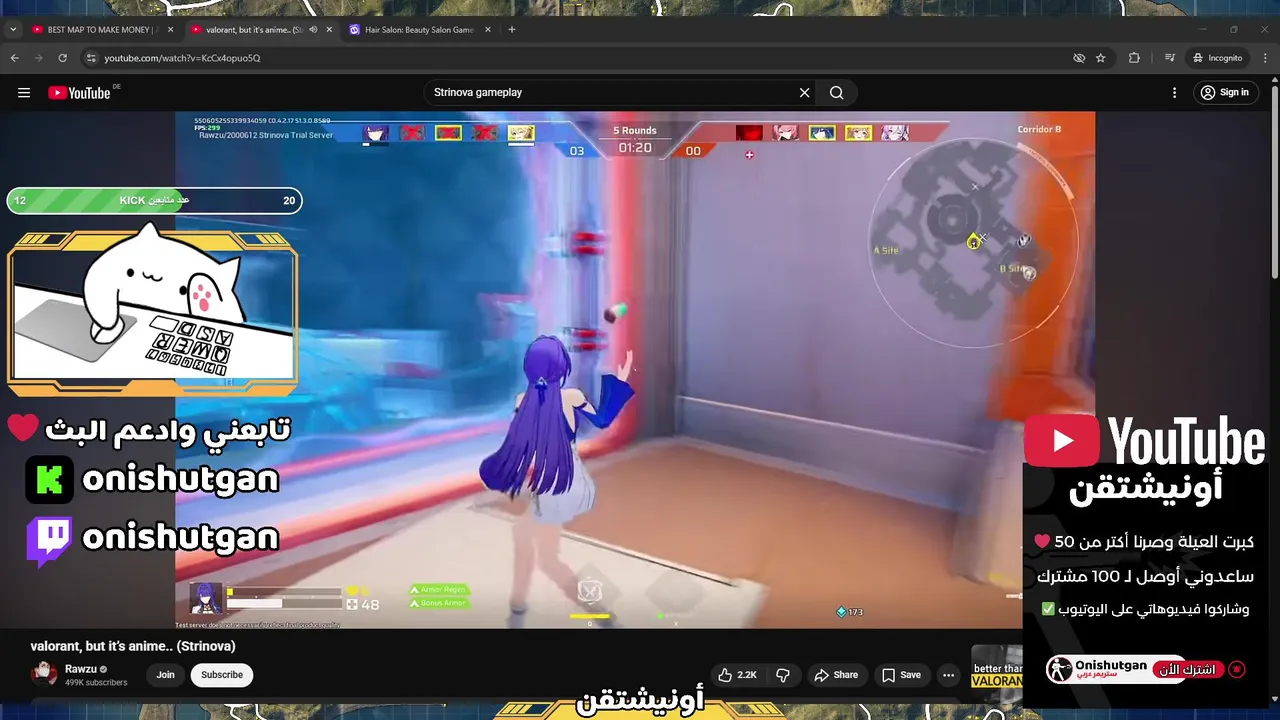The height and width of the screenshot is (720, 1280).
Task: Close the Hair Salon tab
Action: [488, 30]
